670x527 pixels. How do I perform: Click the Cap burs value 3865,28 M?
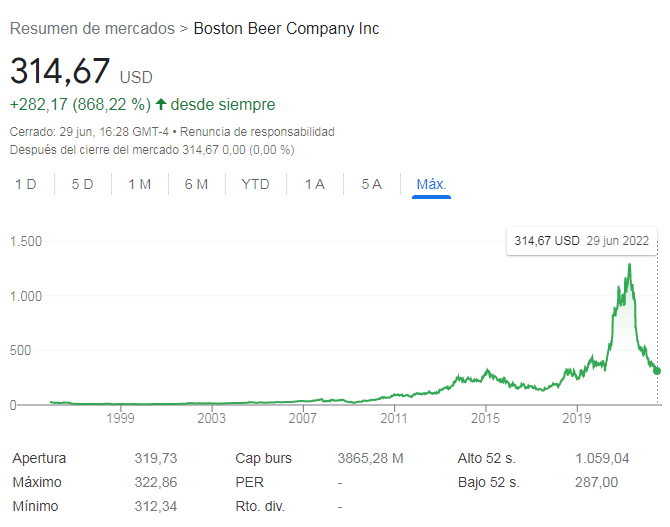370,458
